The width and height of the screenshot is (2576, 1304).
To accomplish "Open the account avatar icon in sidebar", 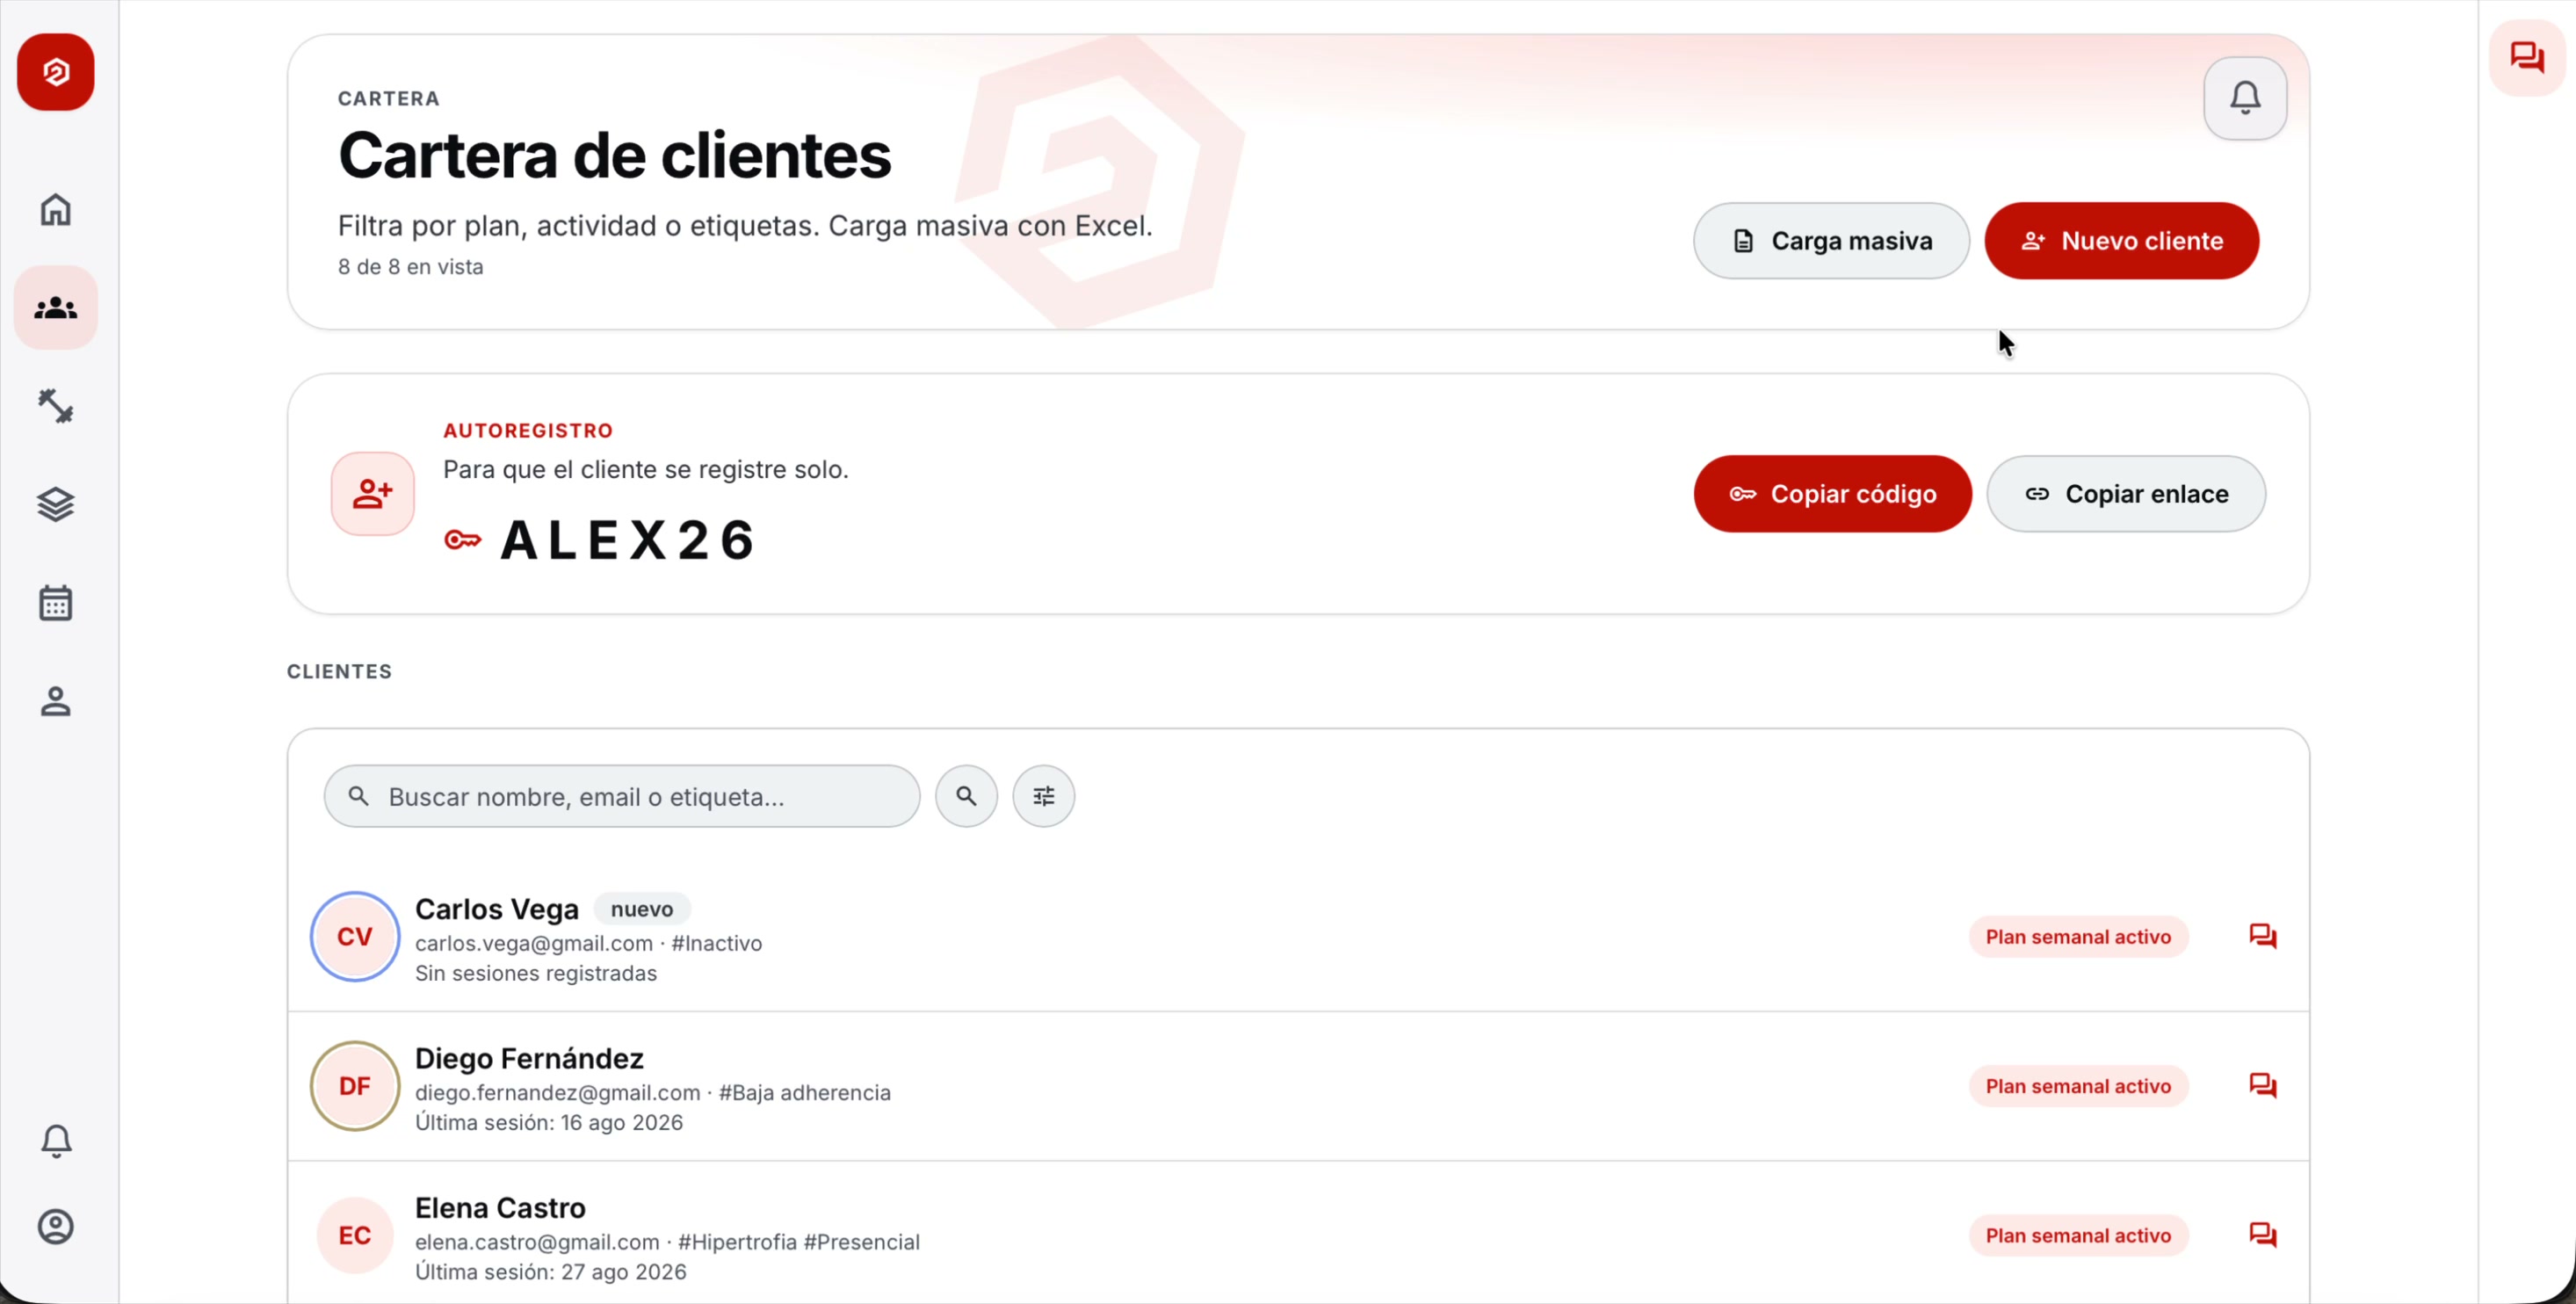I will pyautogui.click(x=56, y=1227).
